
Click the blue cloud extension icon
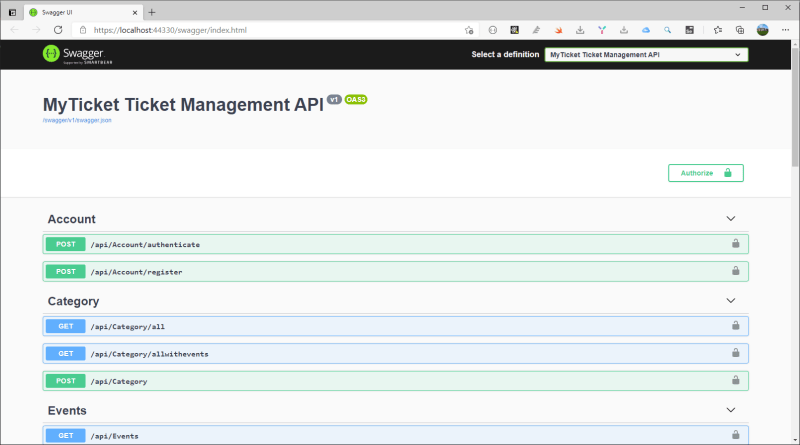point(646,30)
